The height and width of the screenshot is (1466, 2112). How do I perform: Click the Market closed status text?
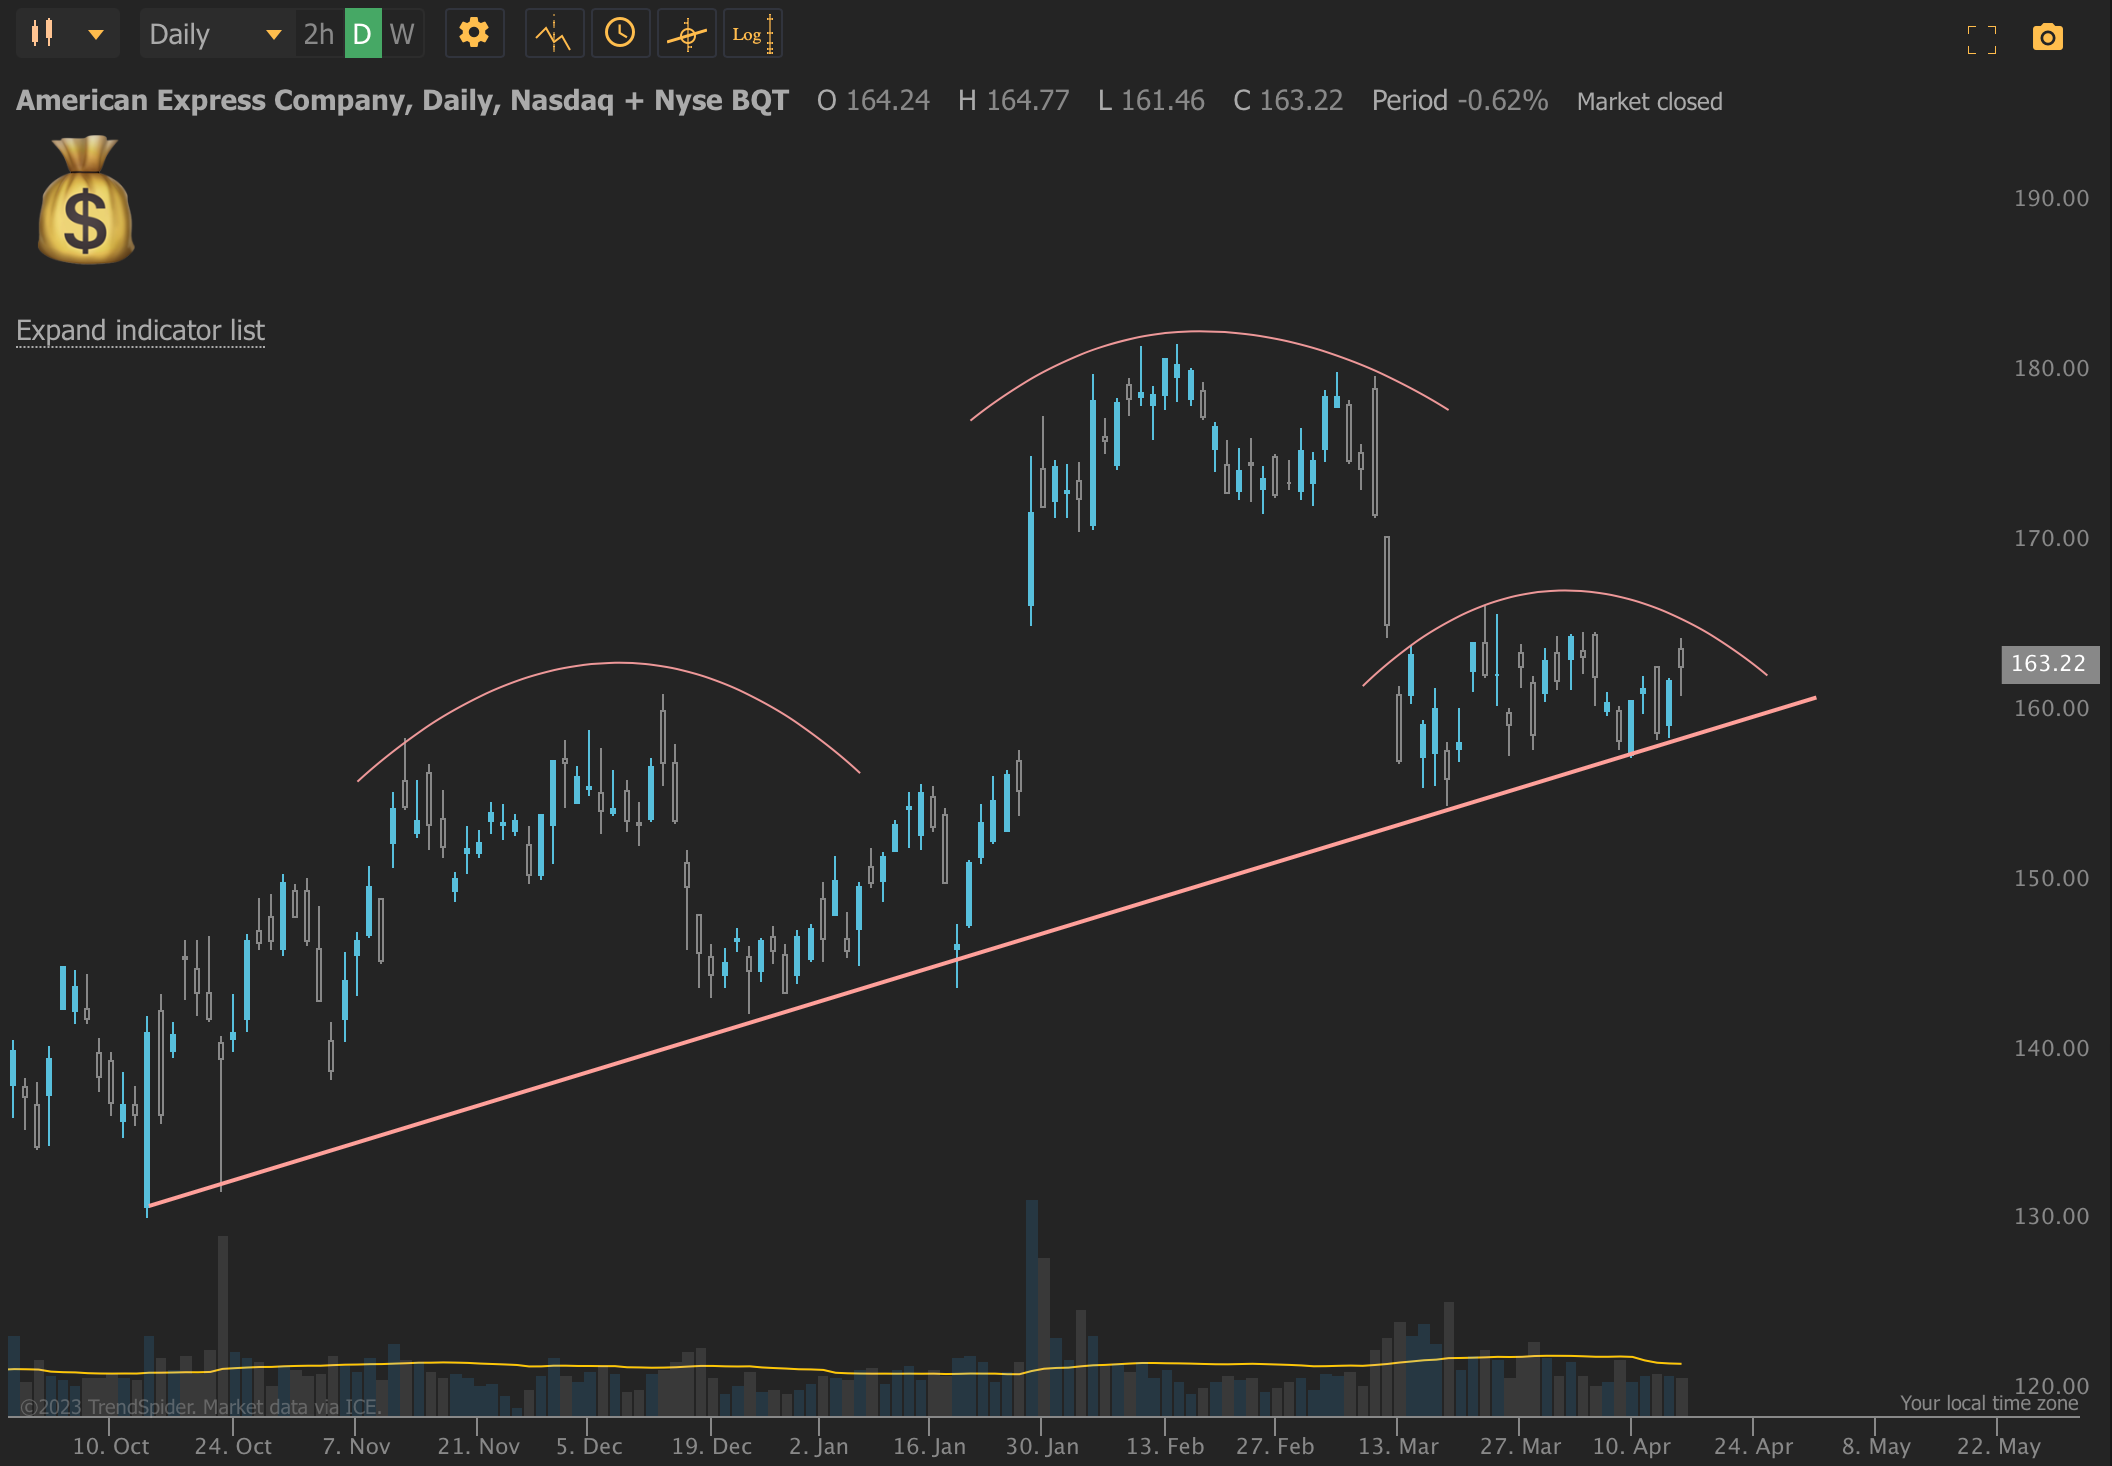(x=1649, y=101)
